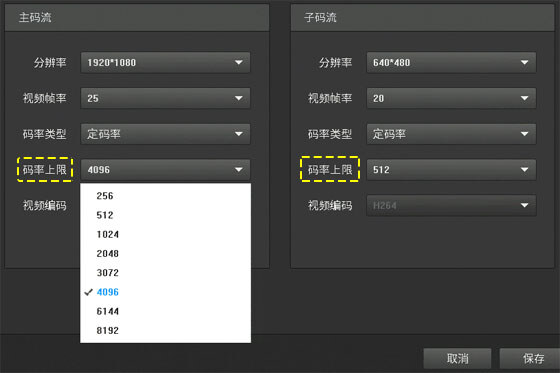The height and width of the screenshot is (373, 560).
Task: Select 6144 bitrate option
Action: click(165, 312)
